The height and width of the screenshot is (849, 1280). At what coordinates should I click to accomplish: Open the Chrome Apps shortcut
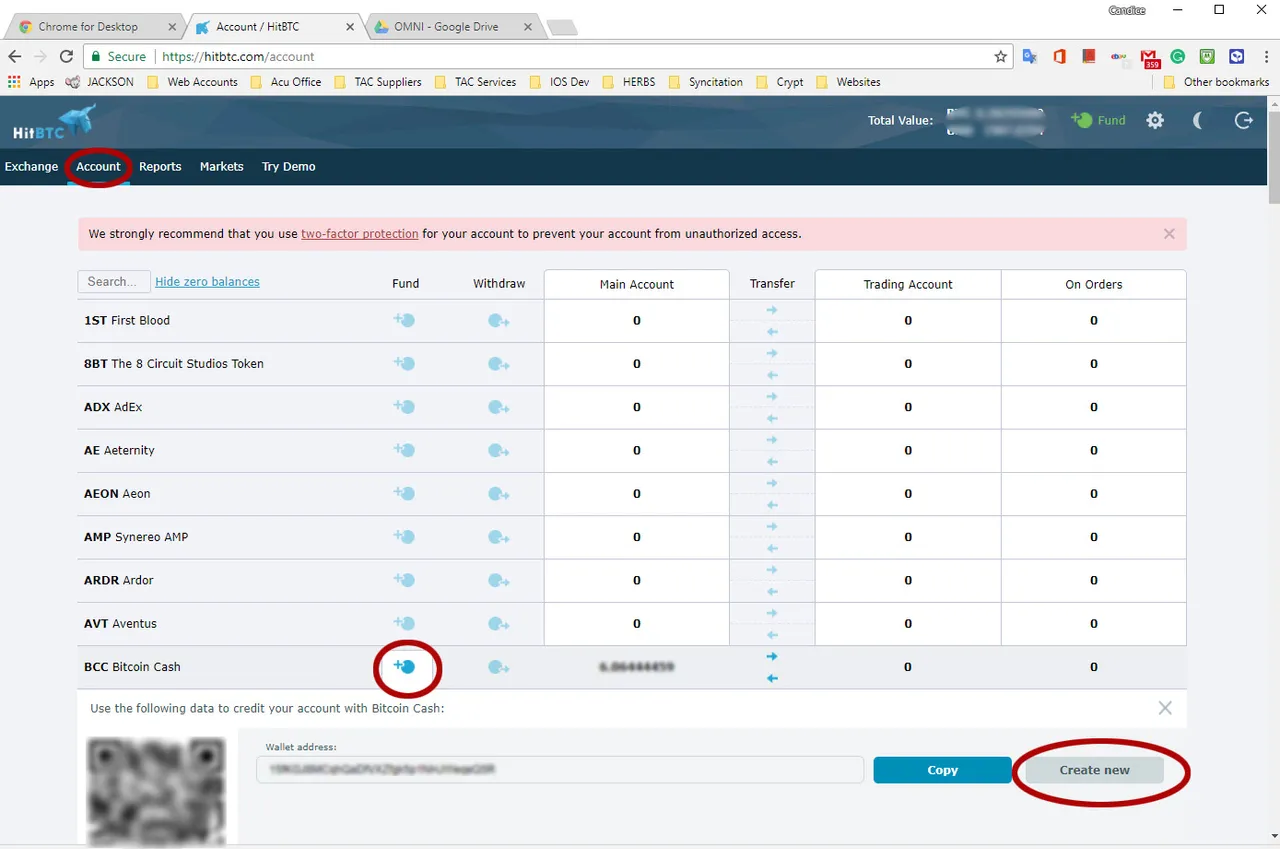(31, 82)
